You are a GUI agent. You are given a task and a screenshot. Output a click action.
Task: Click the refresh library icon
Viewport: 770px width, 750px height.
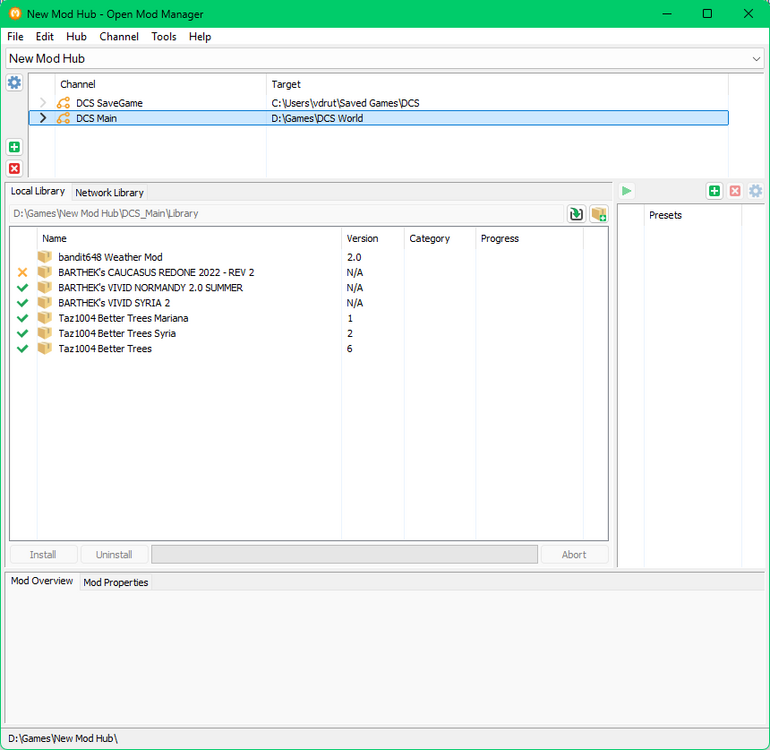[x=576, y=214]
